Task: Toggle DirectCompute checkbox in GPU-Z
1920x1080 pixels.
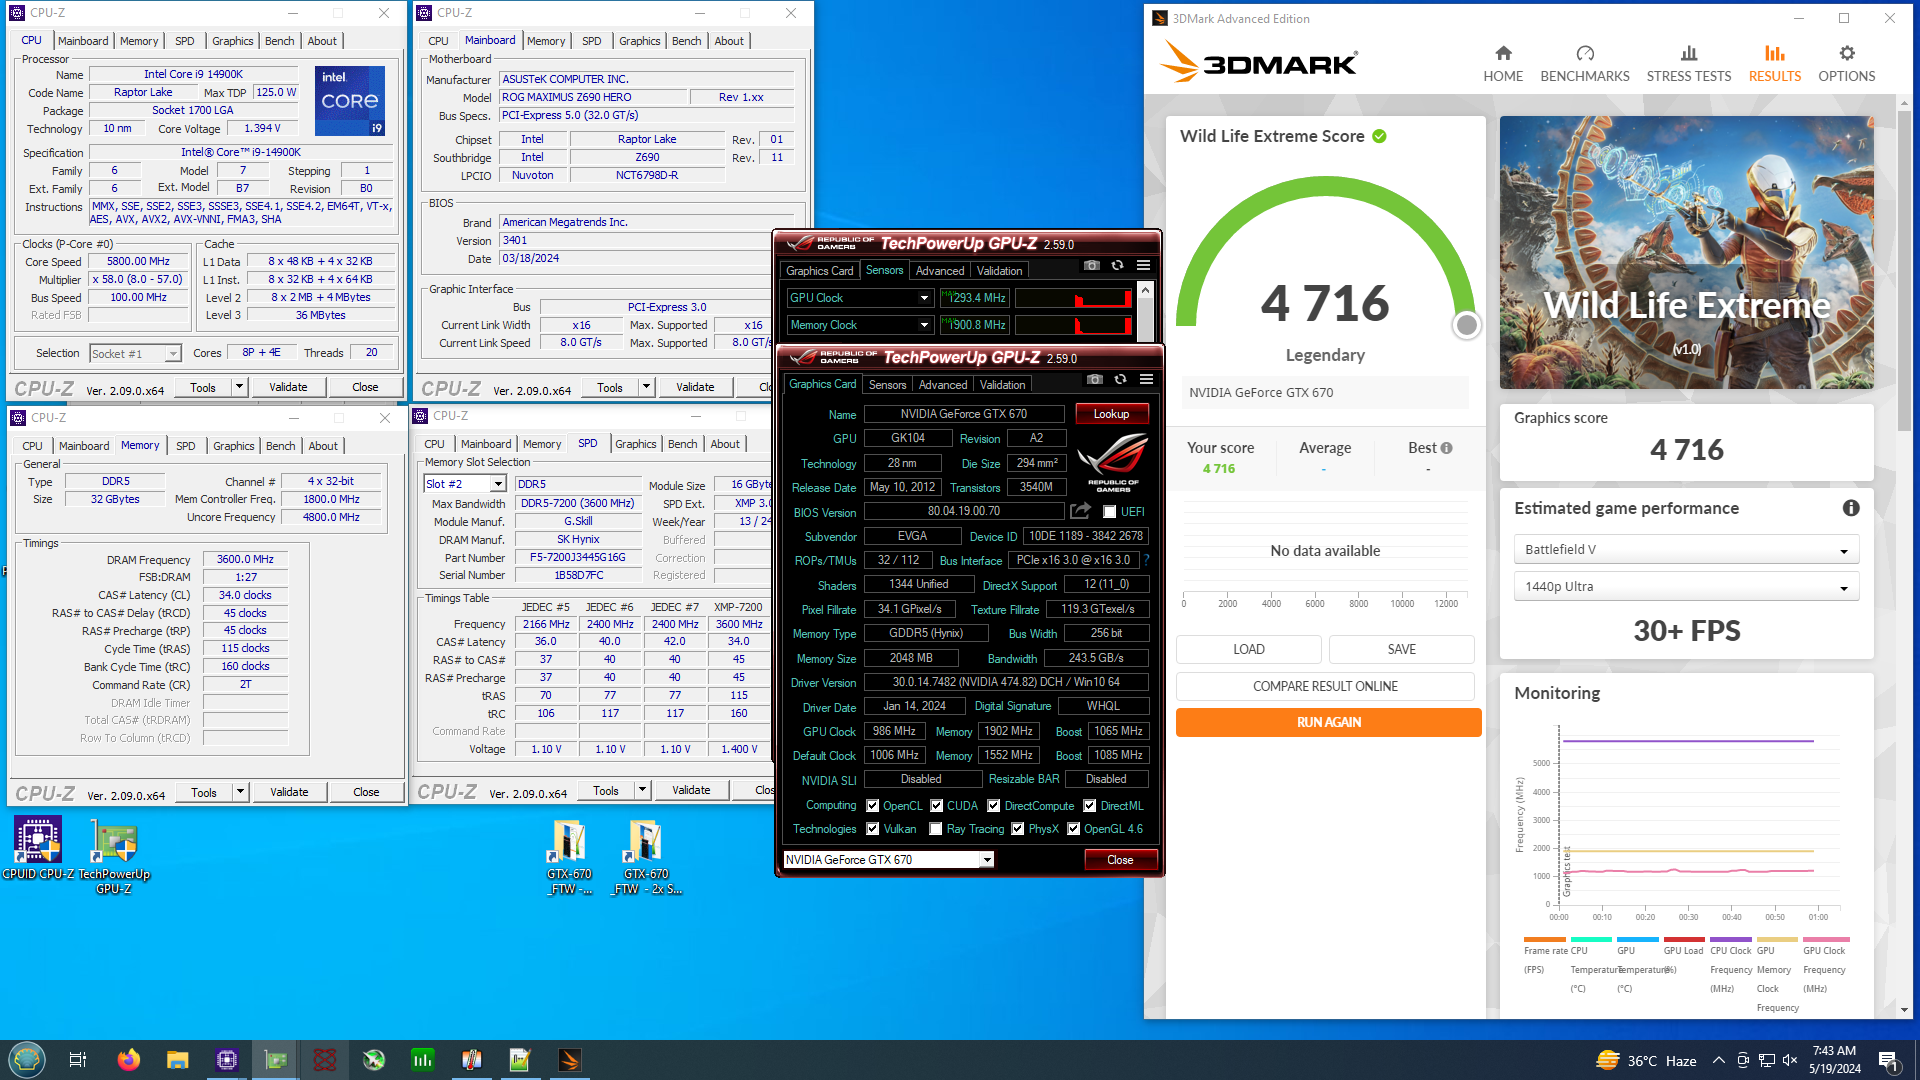Action: tap(994, 806)
